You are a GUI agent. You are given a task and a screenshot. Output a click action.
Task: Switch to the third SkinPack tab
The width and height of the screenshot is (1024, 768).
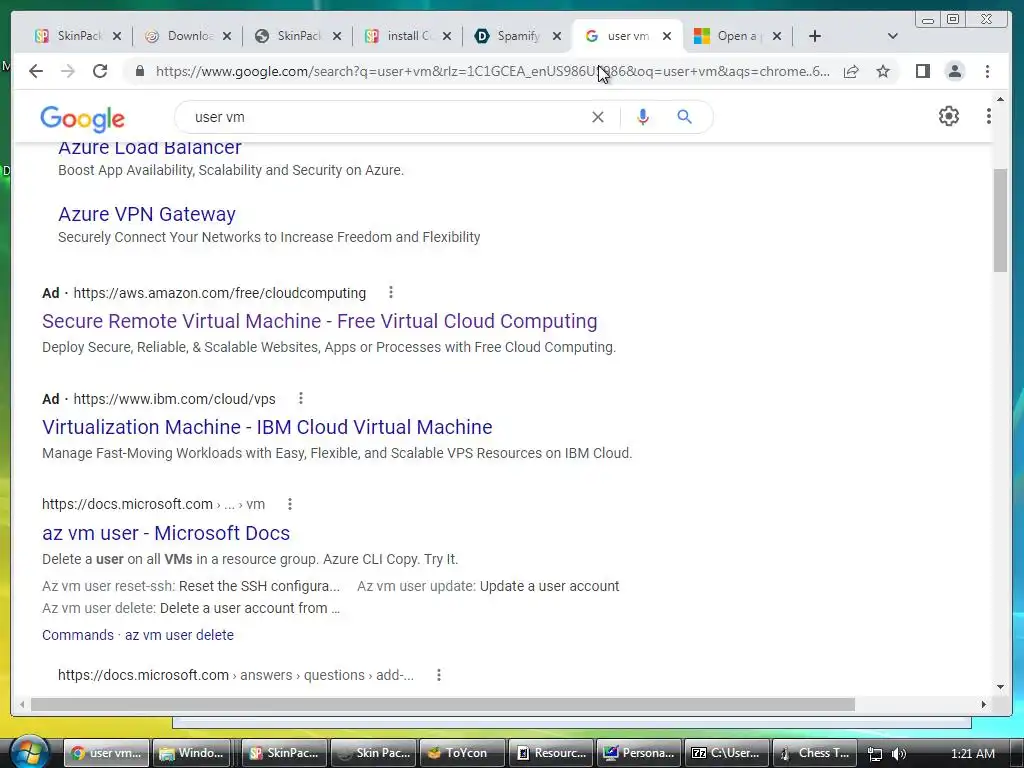tap(290, 36)
